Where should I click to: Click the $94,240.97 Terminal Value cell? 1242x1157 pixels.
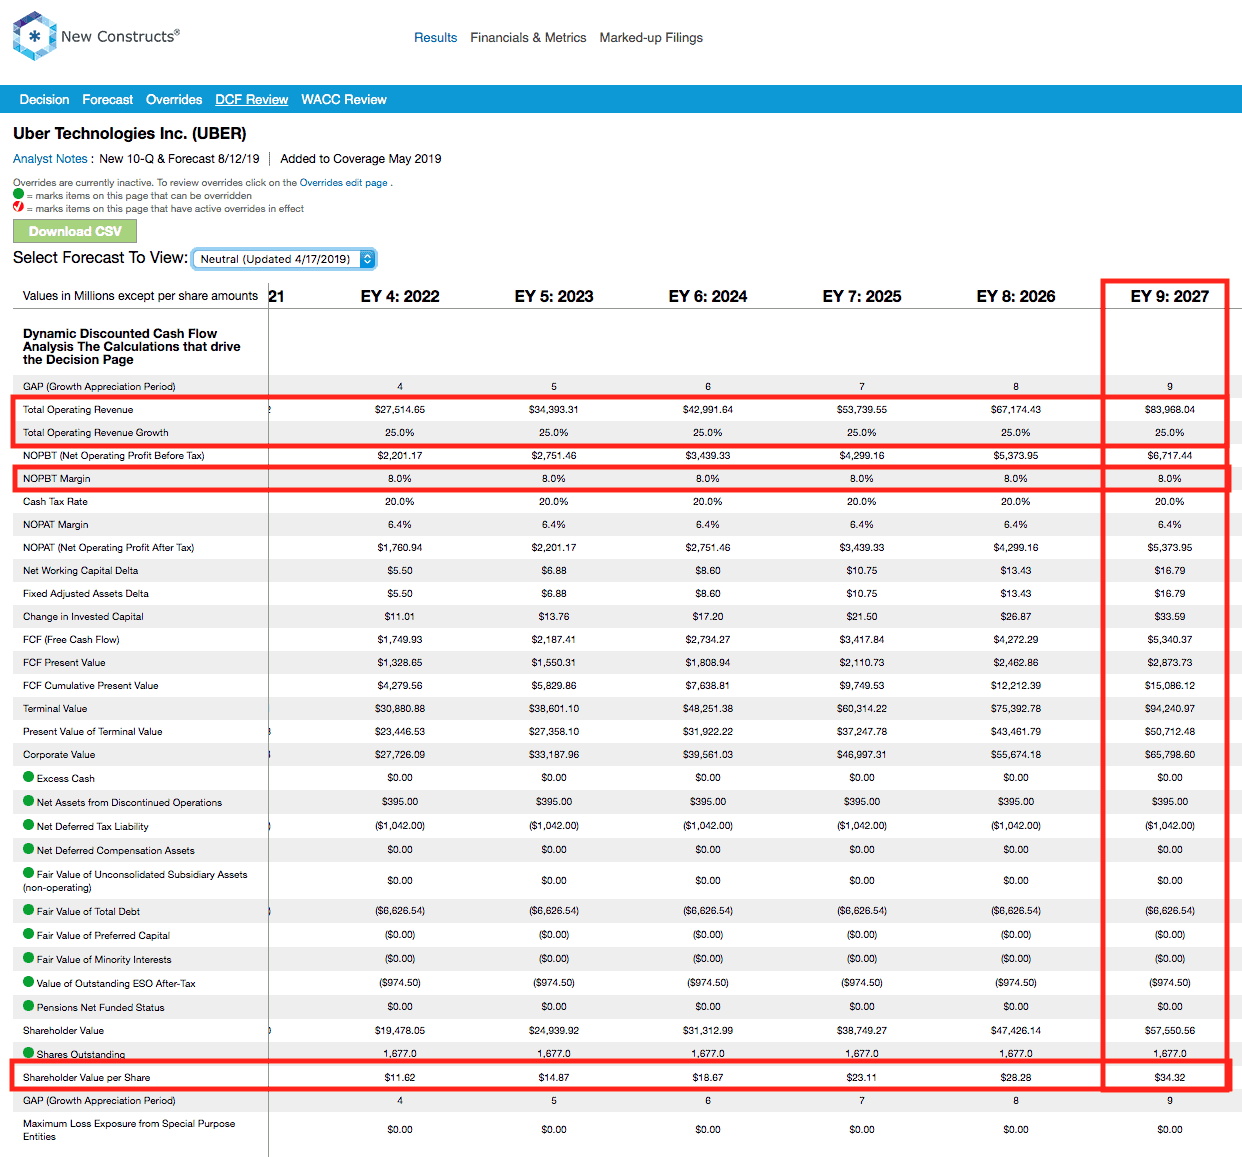tap(1170, 709)
